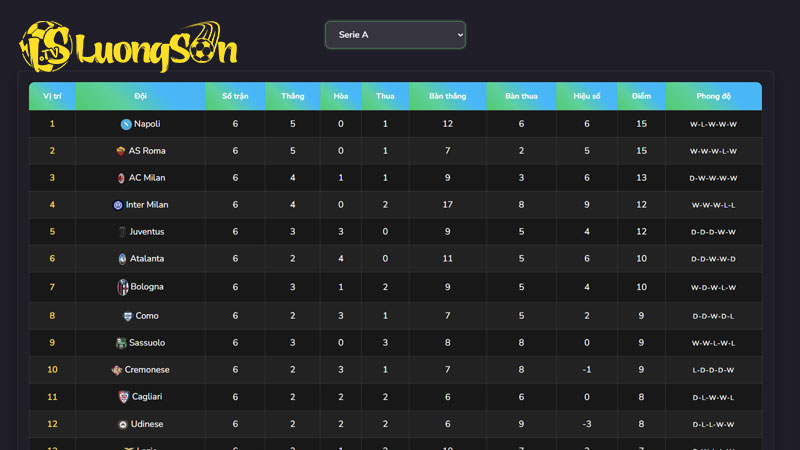Click the AC Milan club crest icon

click(120, 178)
